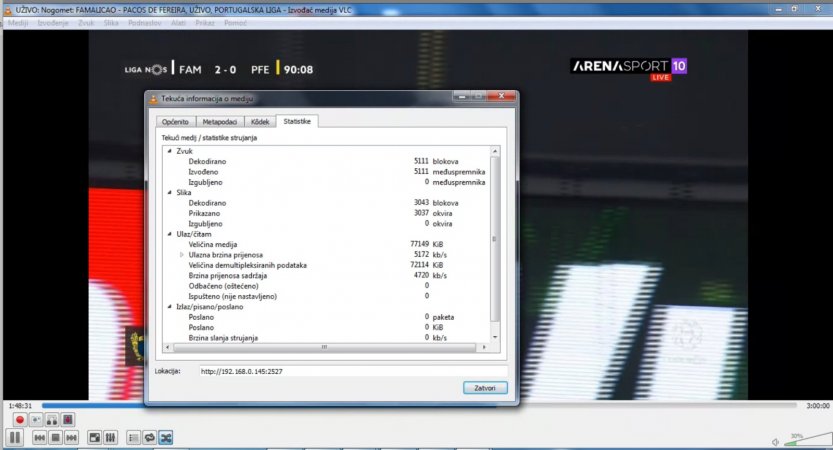Image resolution: width=833 pixels, height=450 pixels.
Task: Open the Podnaslov menu
Action: pyautogui.click(x=144, y=23)
